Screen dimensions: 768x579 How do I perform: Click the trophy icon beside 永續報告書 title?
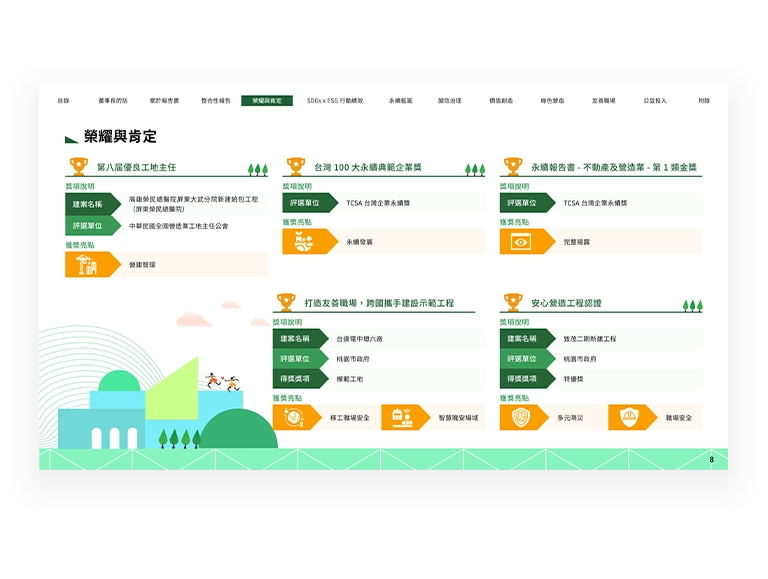tap(513, 166)
